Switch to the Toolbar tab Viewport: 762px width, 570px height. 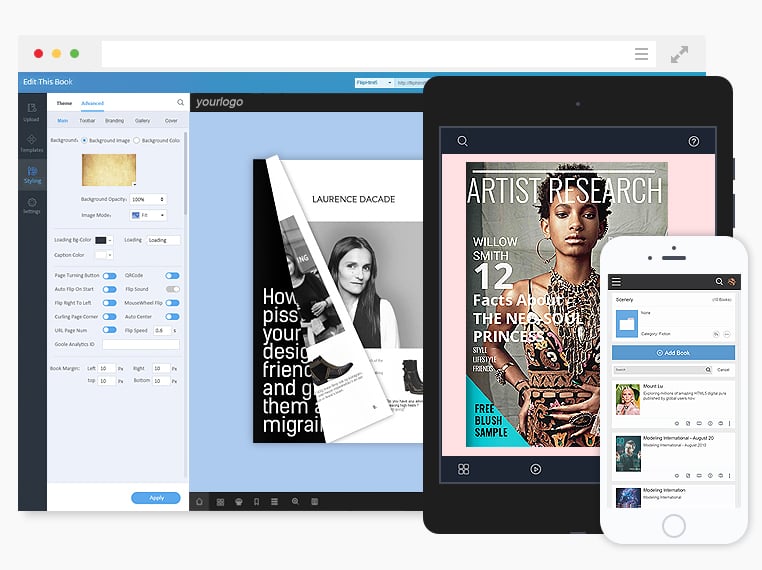pos(88,120)
